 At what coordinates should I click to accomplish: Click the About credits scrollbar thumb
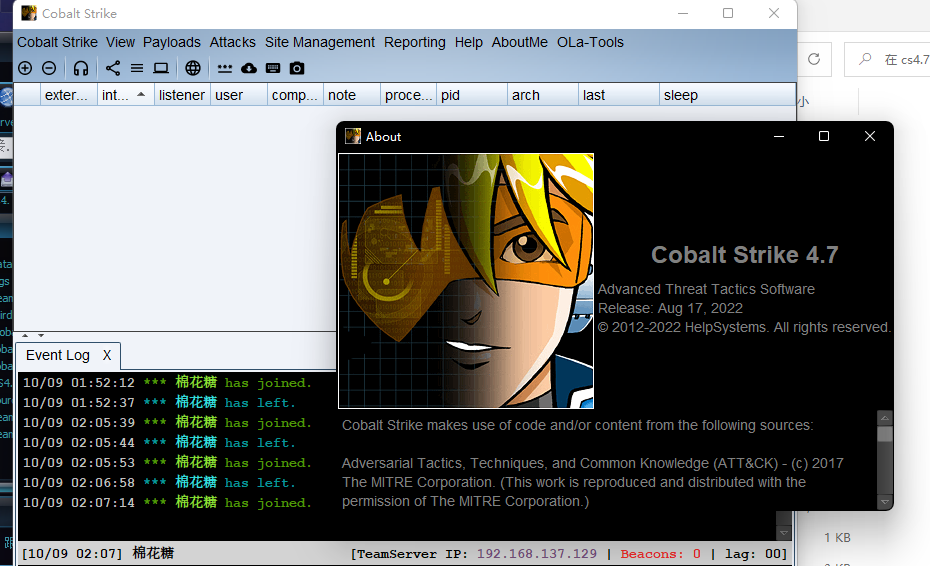coord(884,433)
